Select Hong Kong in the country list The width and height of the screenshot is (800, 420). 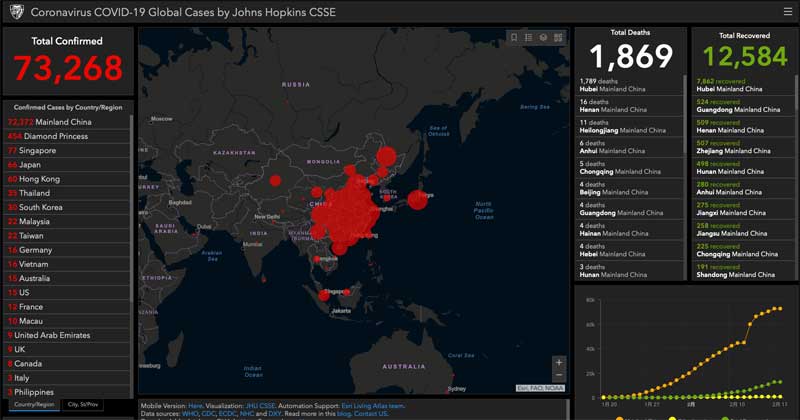pyautogui.click(x=67, y=179)
